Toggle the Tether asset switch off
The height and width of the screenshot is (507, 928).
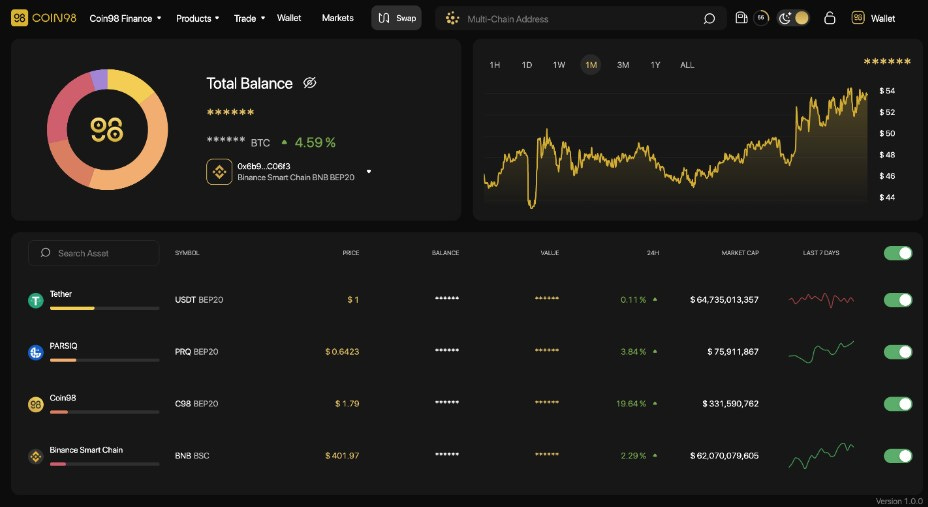[898, 300]
